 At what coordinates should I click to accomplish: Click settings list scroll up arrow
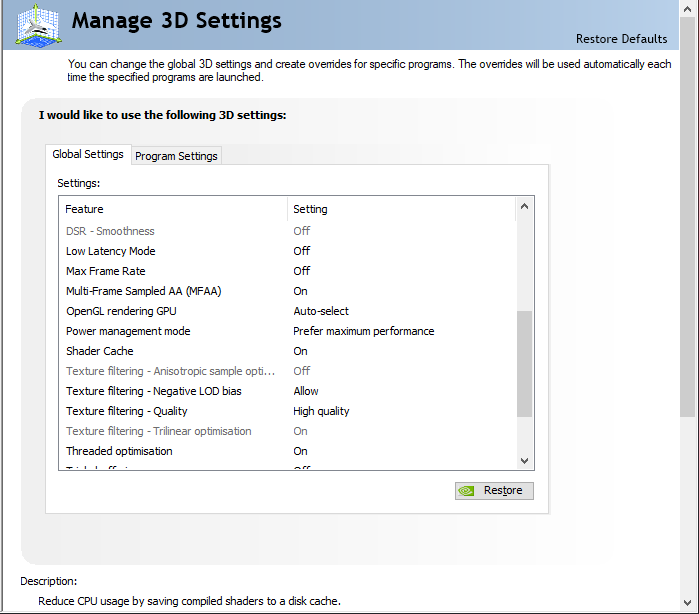525,206
